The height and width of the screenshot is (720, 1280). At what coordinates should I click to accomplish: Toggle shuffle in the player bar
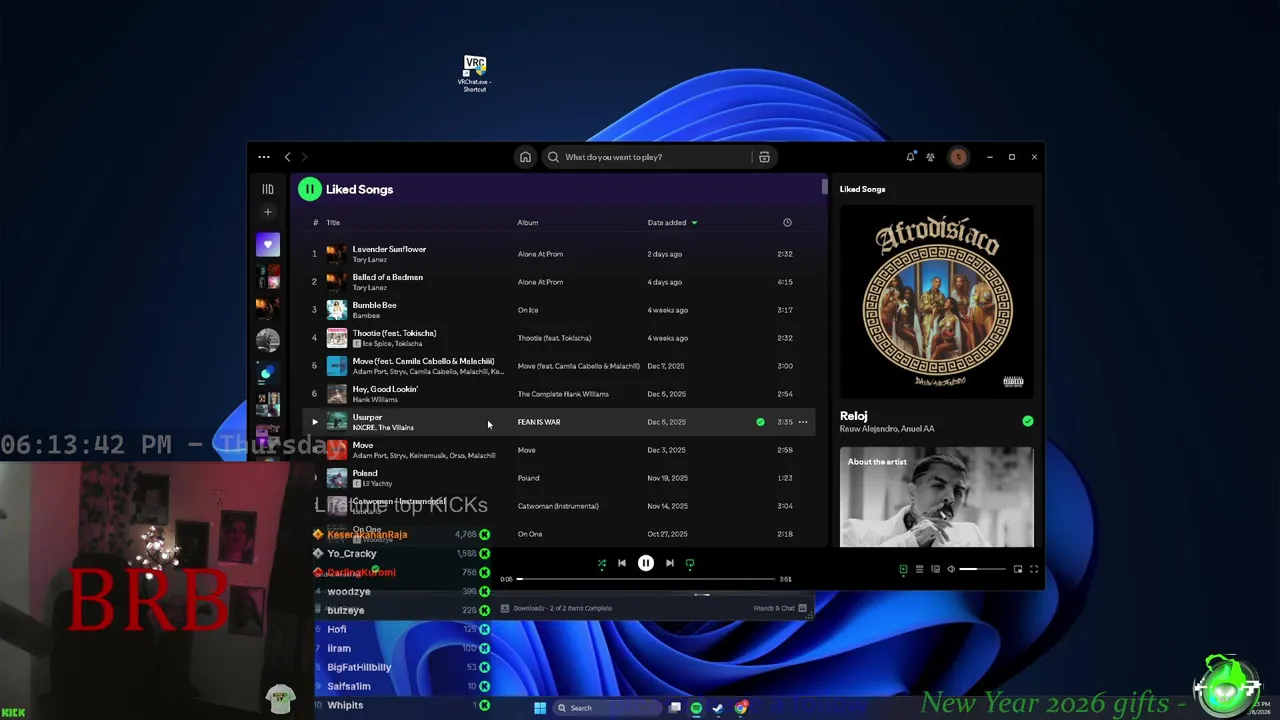click(x=602, y=564)
